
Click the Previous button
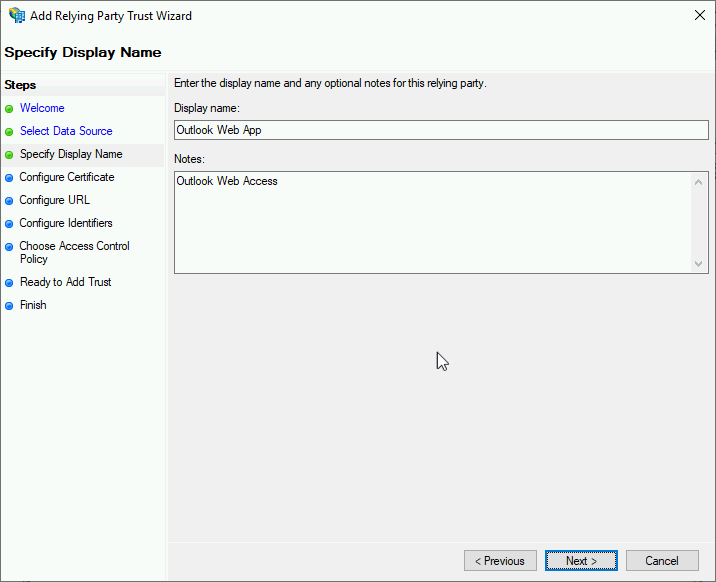tap(500, 561)
